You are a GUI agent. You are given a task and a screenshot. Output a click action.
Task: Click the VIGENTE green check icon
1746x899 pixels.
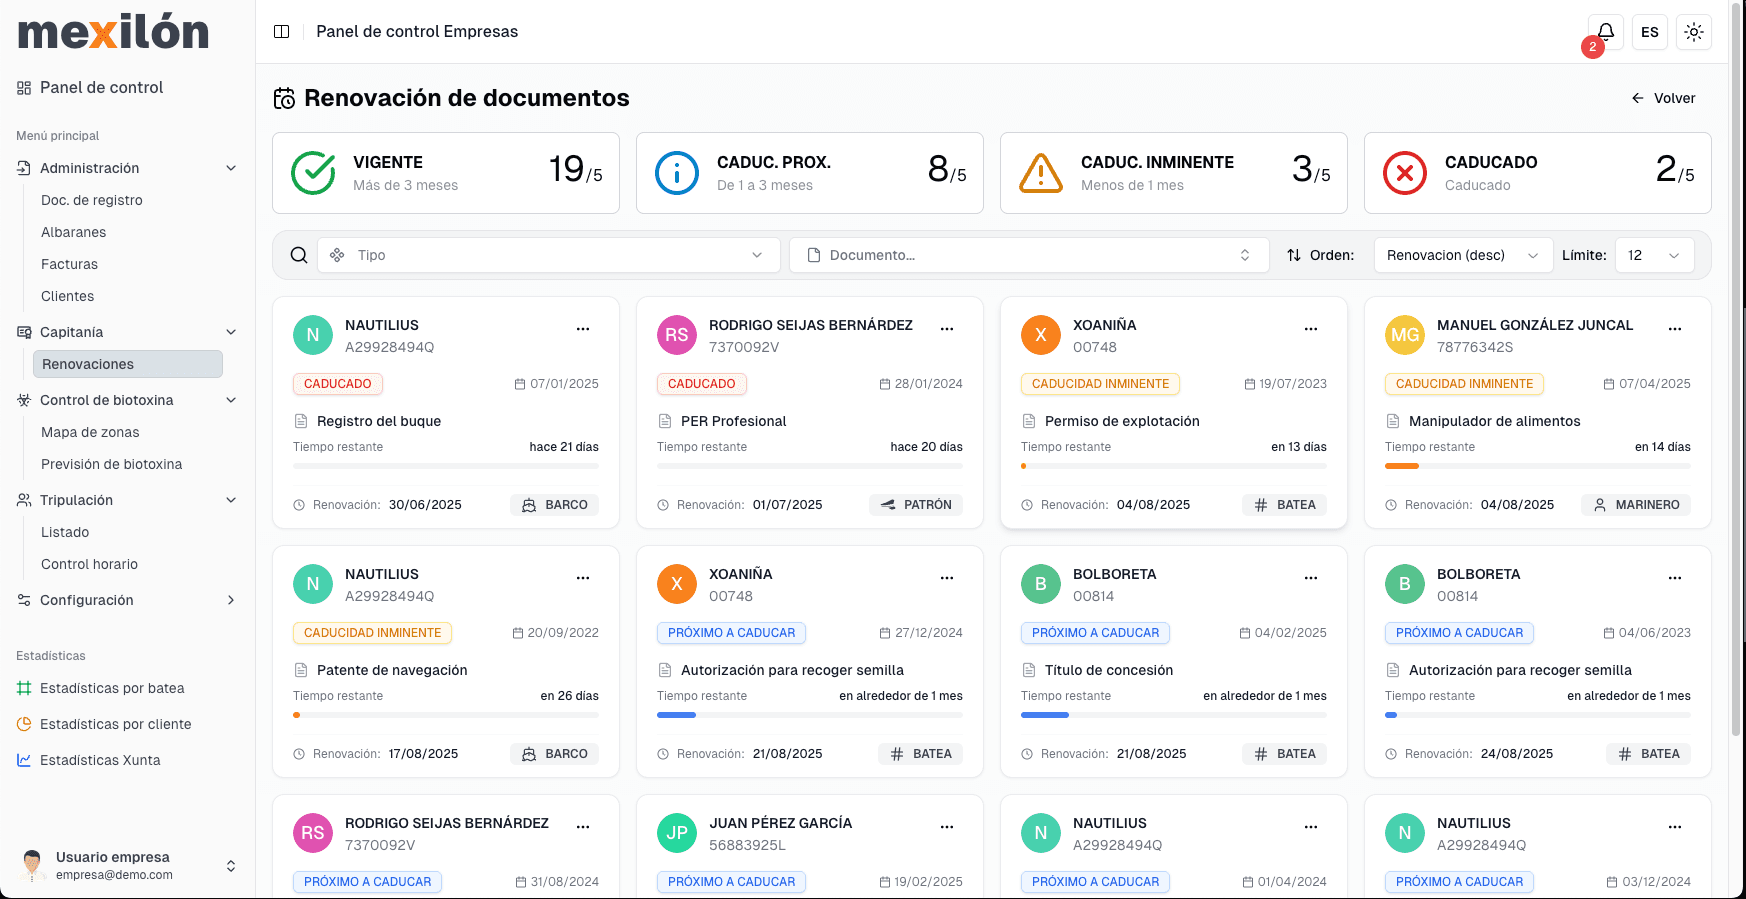tap(313, 173)
